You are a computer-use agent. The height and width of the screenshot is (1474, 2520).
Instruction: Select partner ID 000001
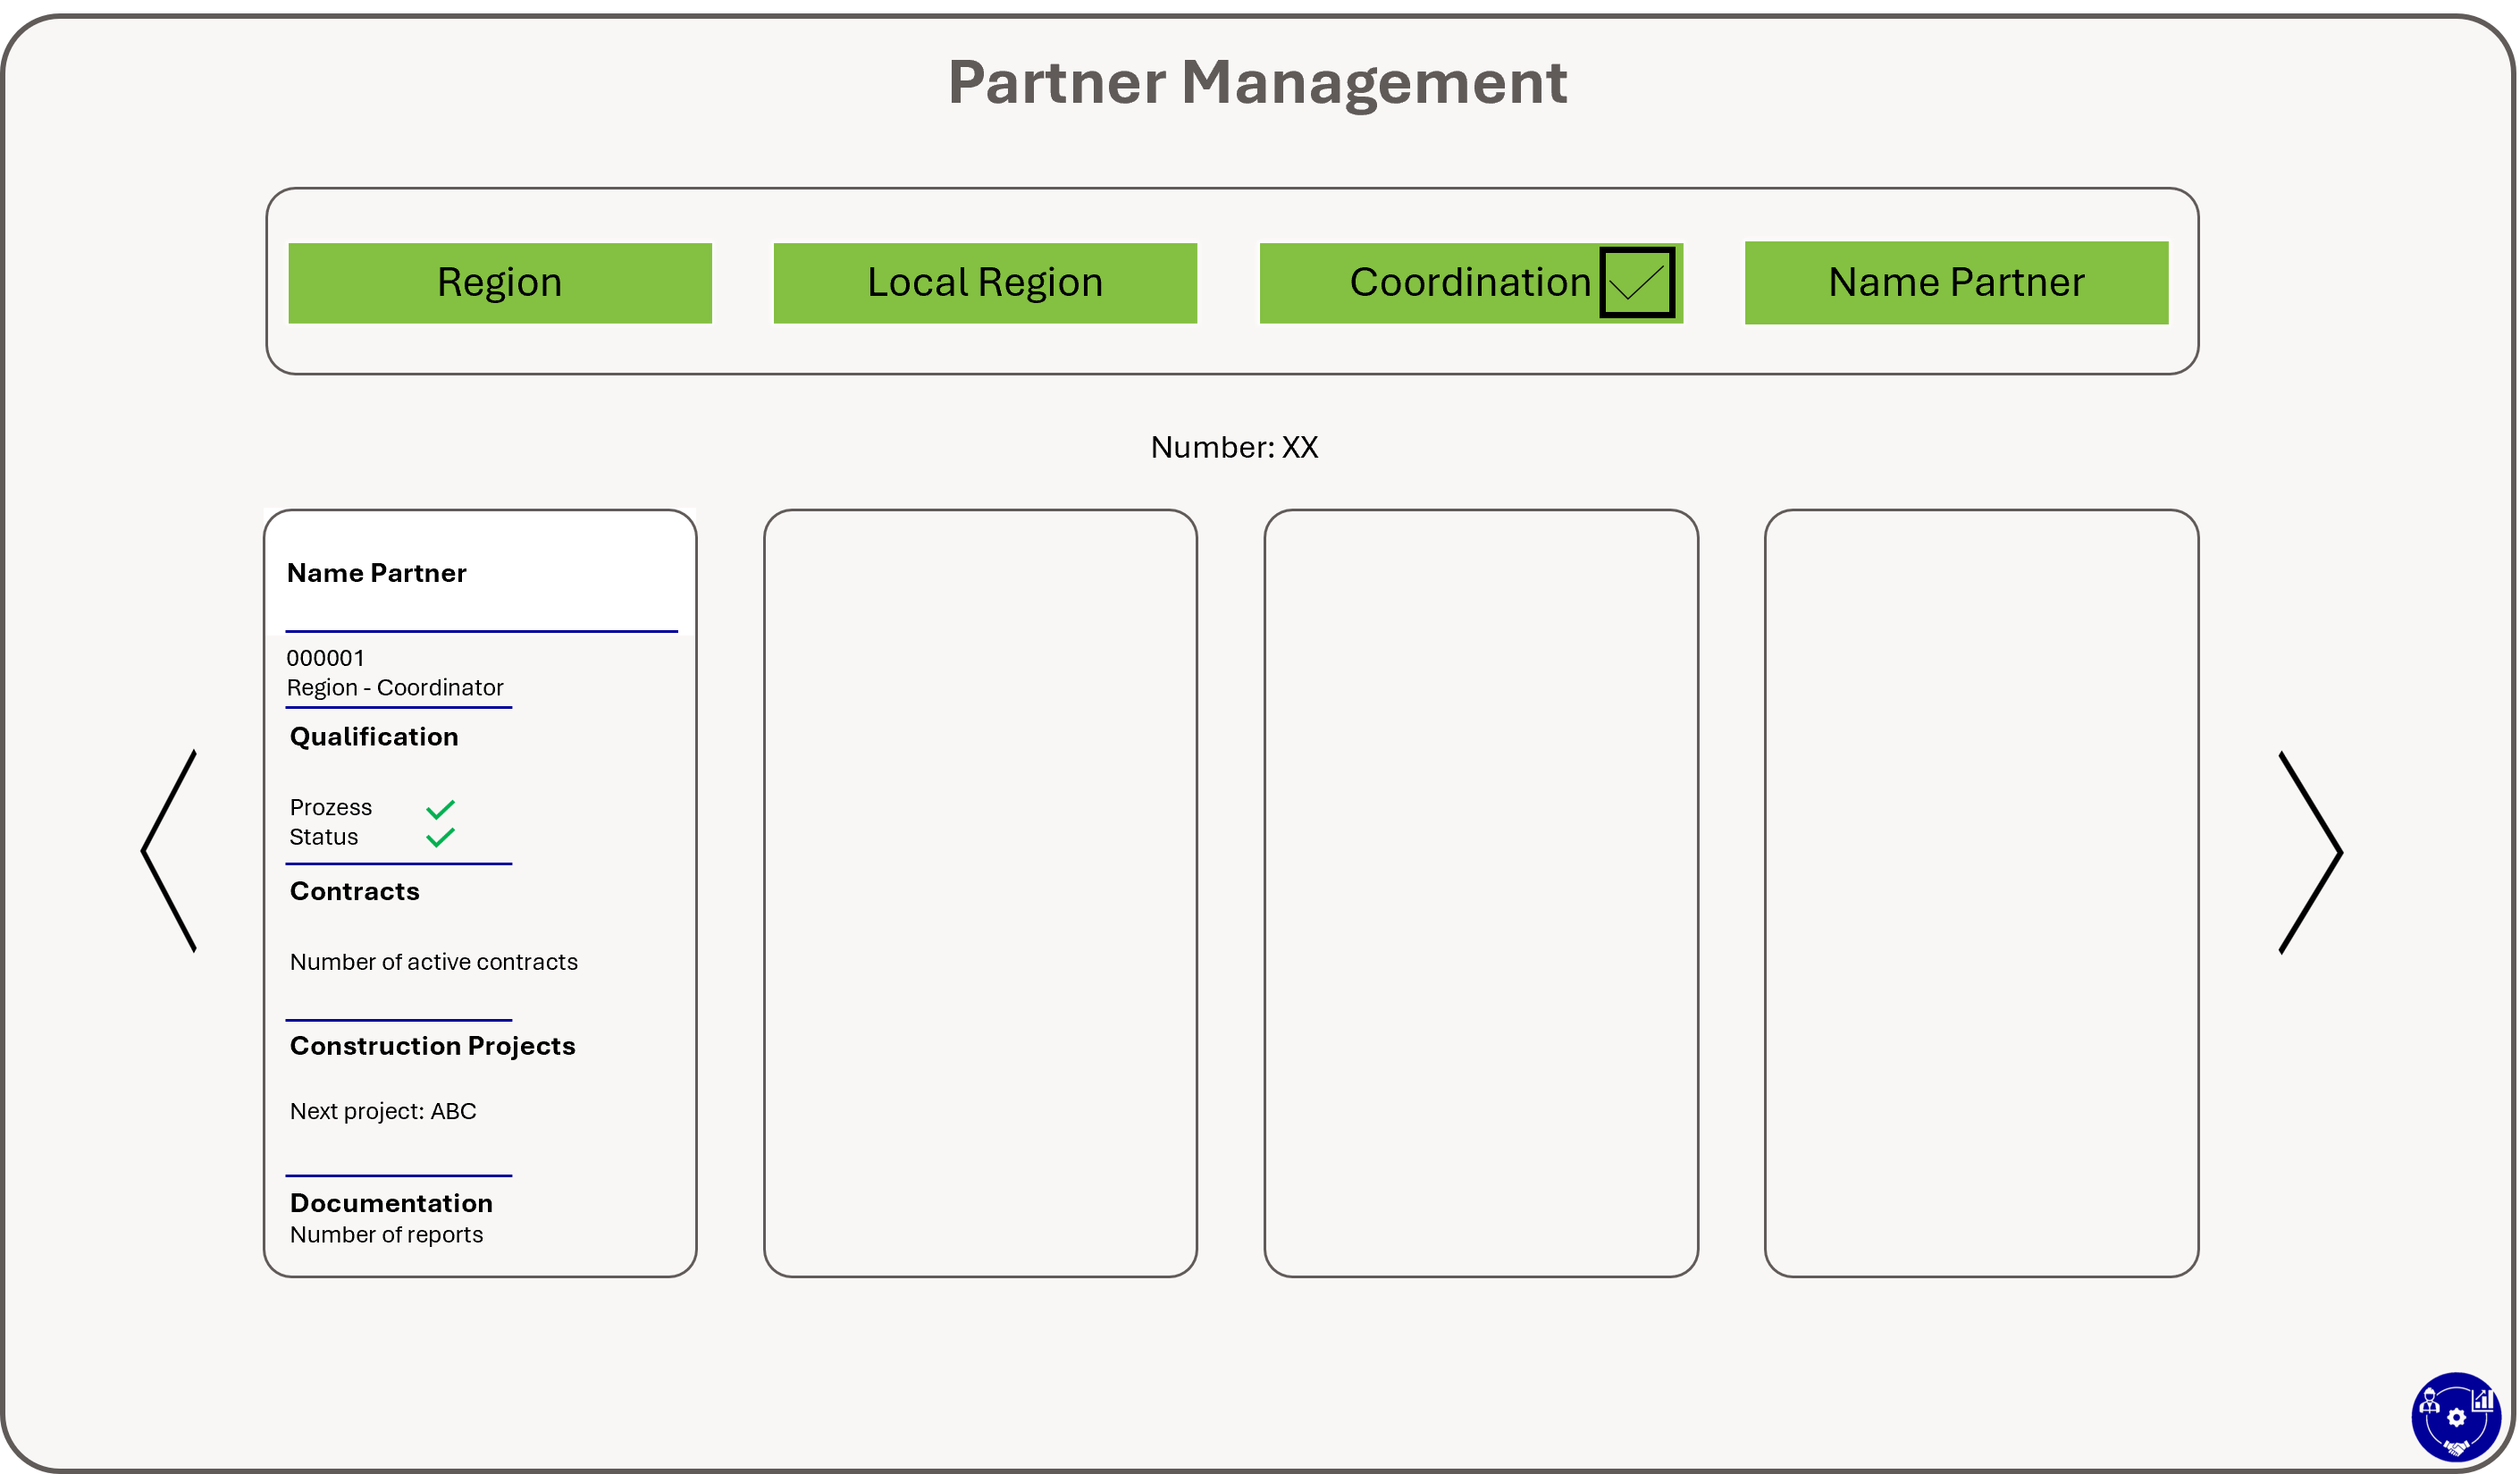[x=325, y=658]
